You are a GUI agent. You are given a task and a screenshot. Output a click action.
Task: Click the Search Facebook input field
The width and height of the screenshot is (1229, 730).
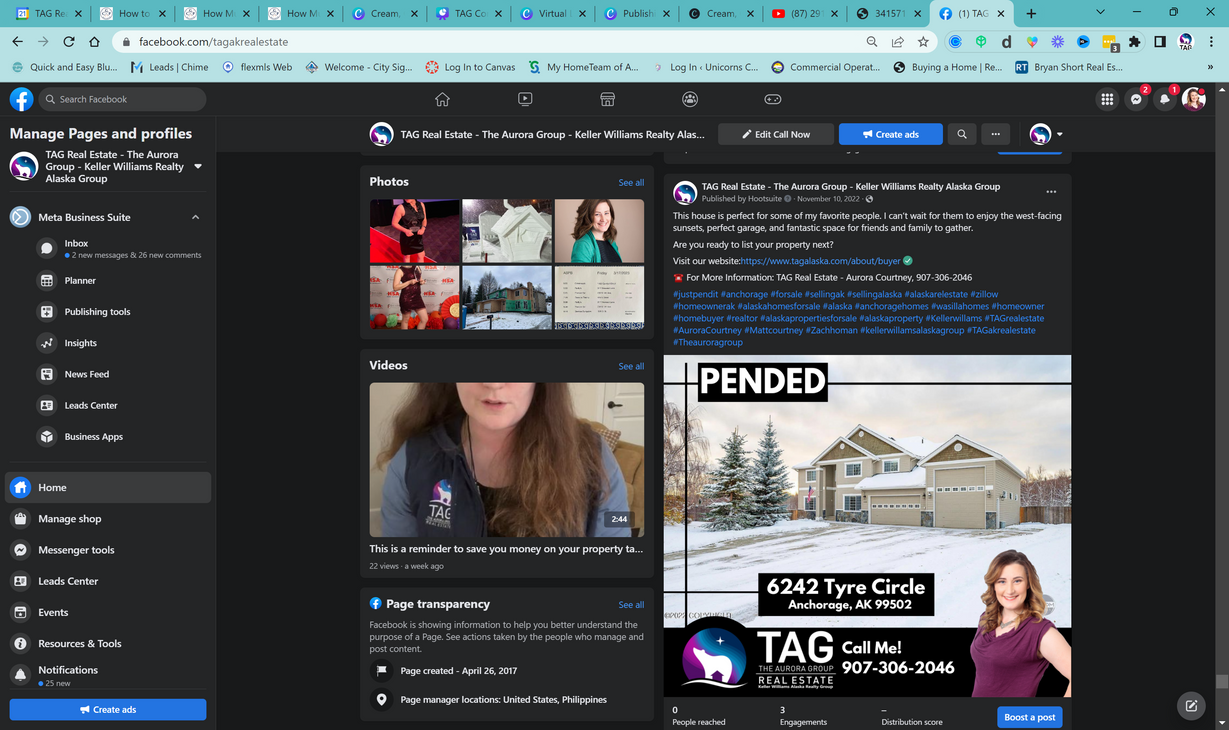pos(123,99)
